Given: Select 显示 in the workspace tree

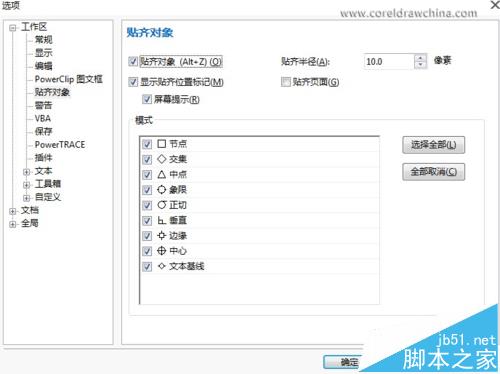Looking at the screenshot, I should [44, 53].
